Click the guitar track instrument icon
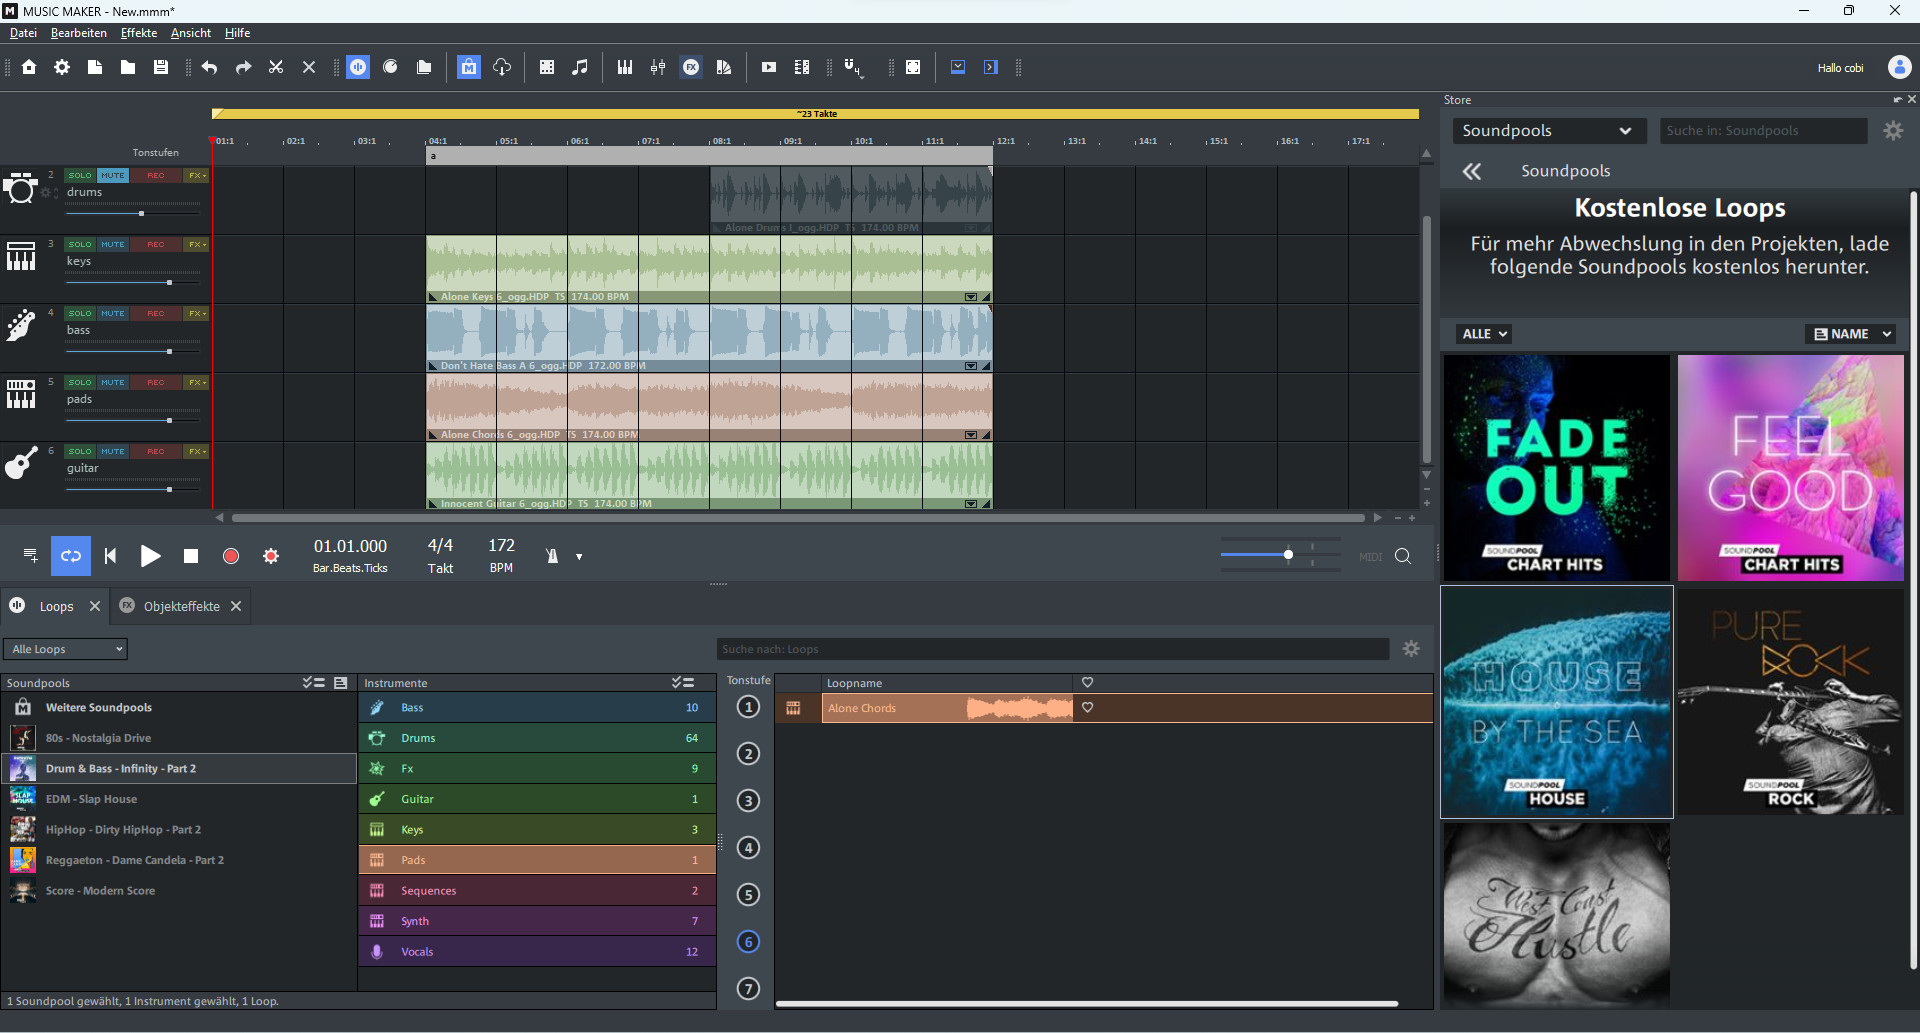The width and height of the screenshot is (1920, 1033). [x=20, y=463]
